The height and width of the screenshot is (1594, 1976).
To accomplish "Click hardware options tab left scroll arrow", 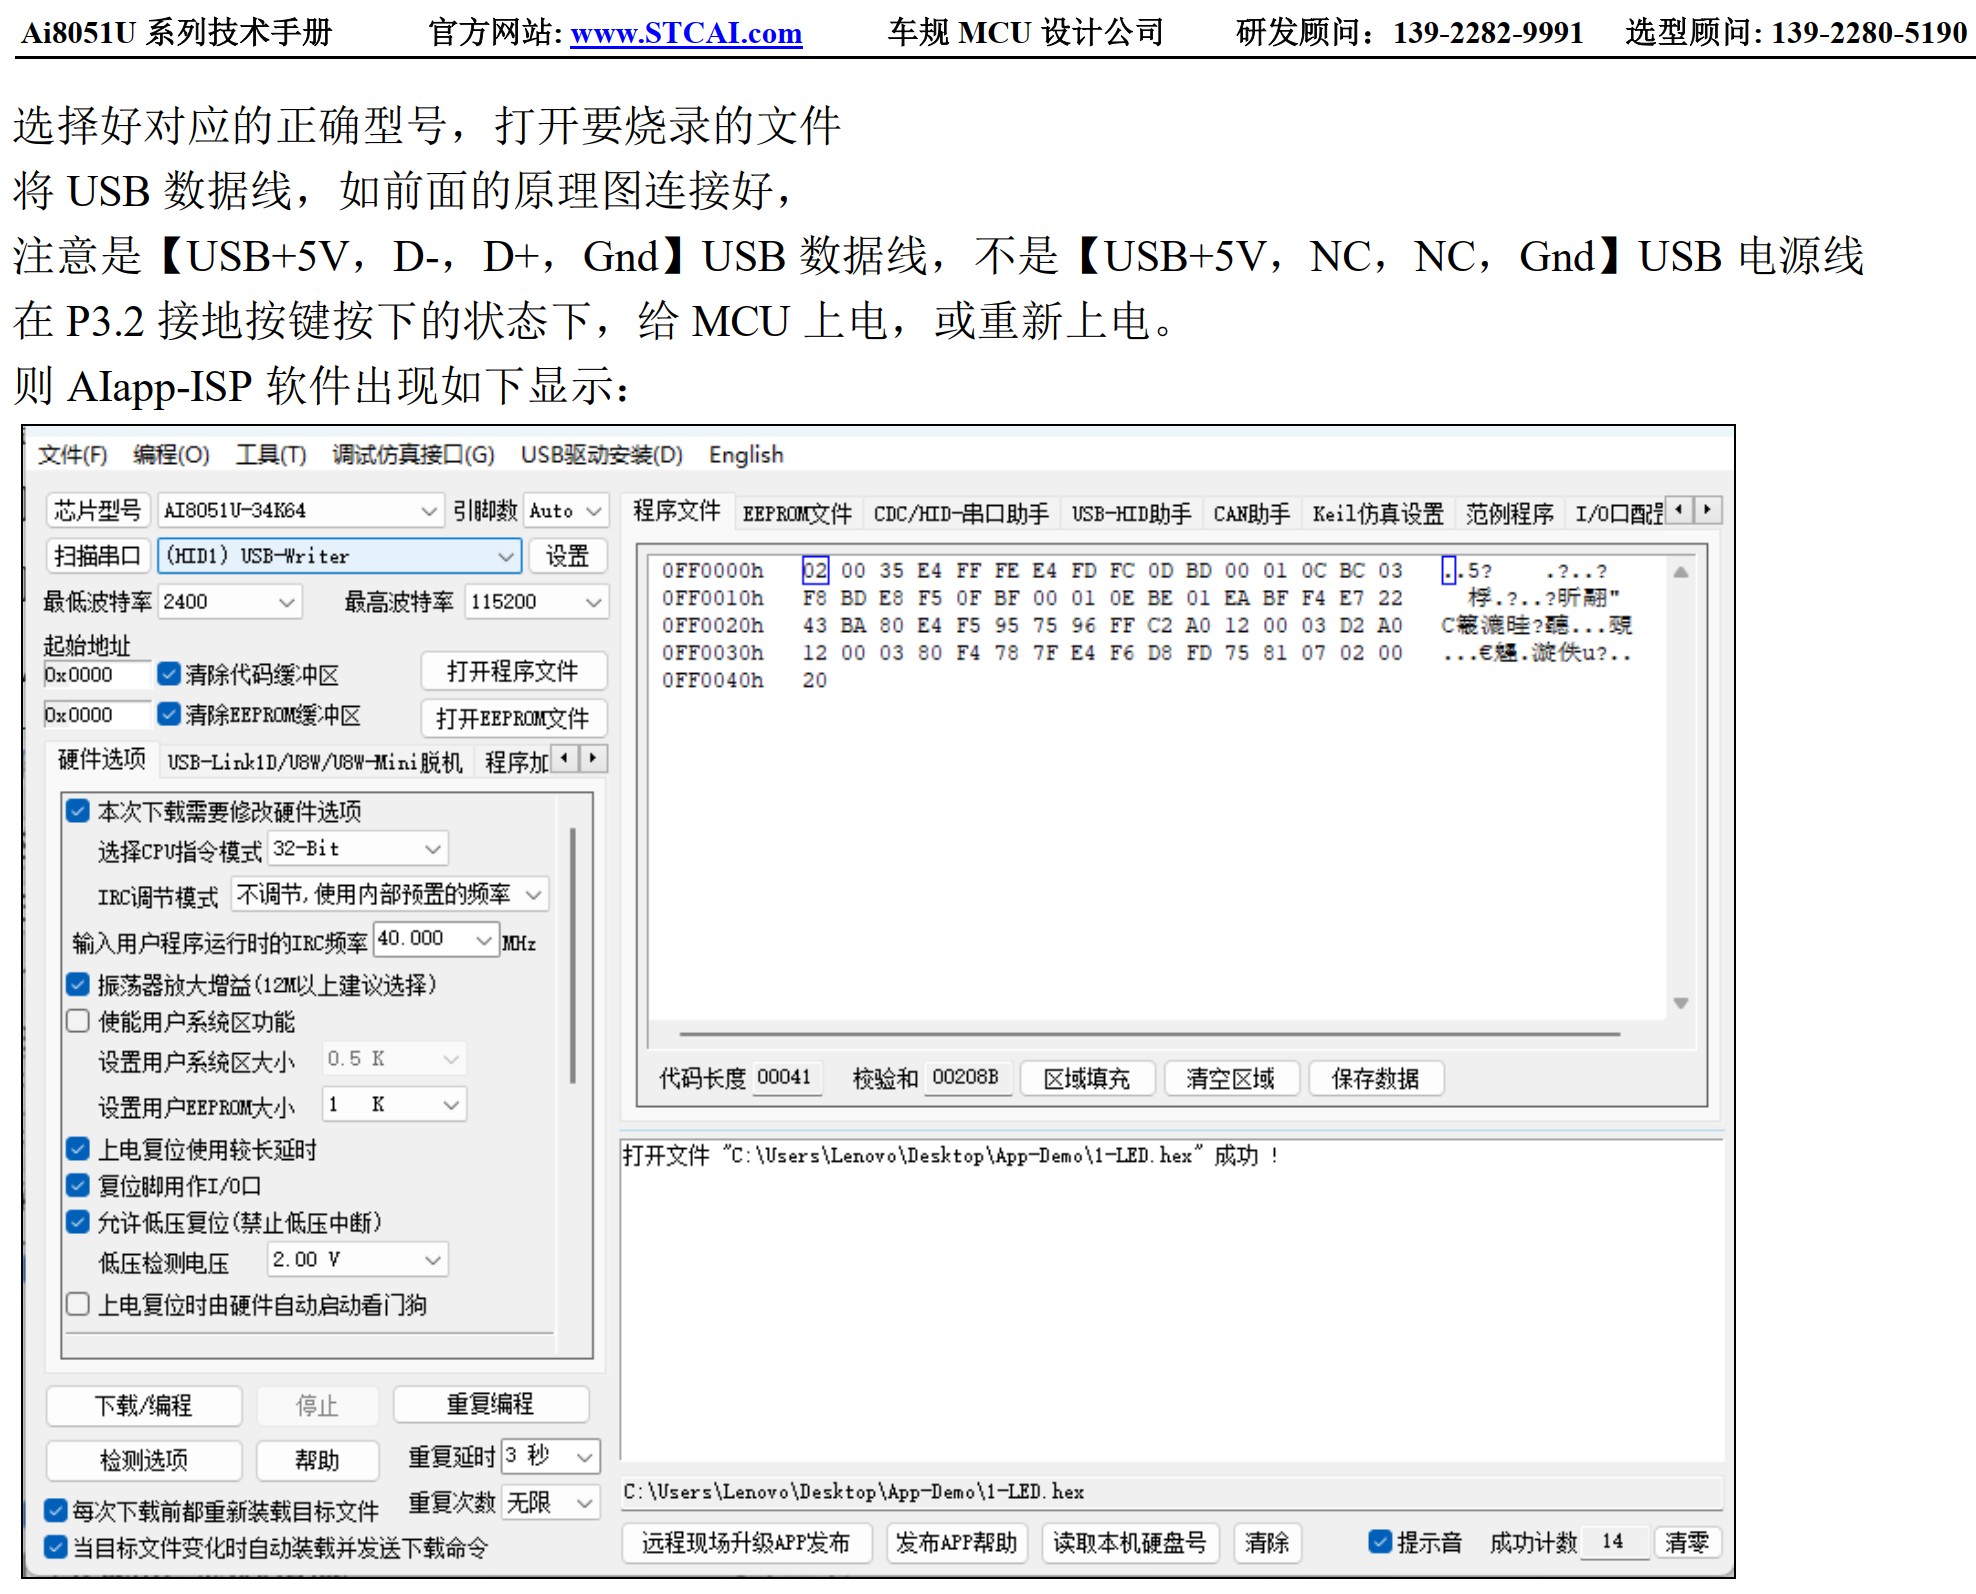I will coord(565,758).
